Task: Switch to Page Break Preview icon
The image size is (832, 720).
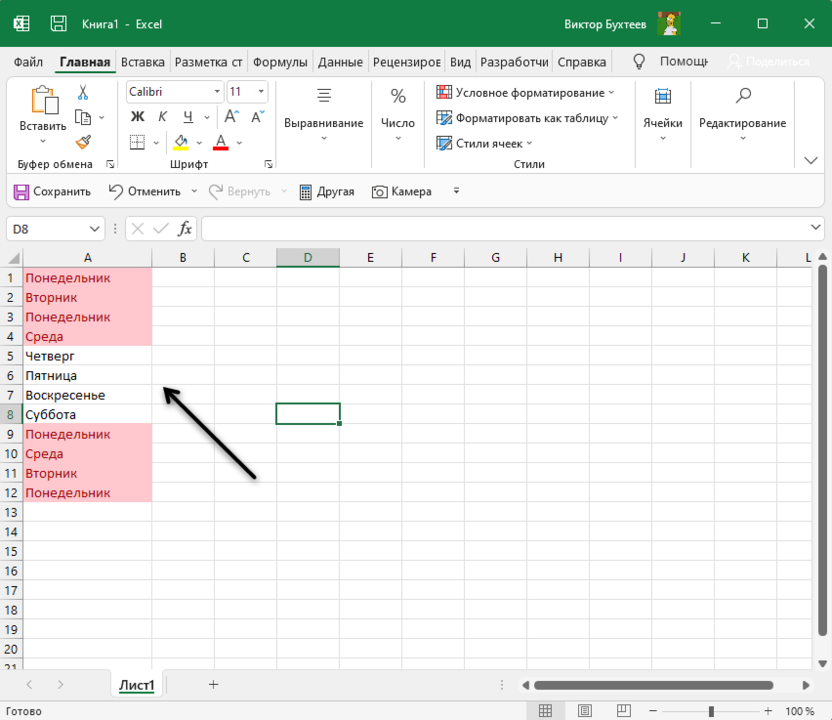Action: (x=623, y=710)
